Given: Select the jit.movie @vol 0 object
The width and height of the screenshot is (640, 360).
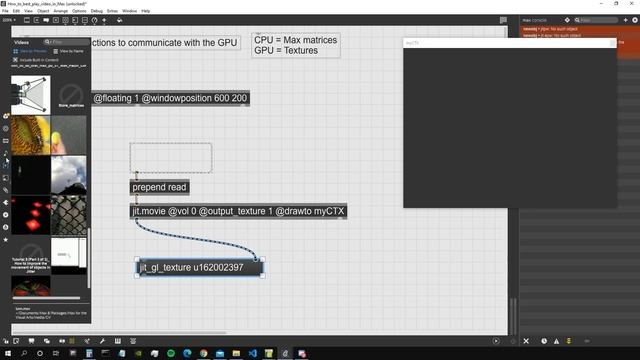Looking at the screenshot, I should point(238,211).
